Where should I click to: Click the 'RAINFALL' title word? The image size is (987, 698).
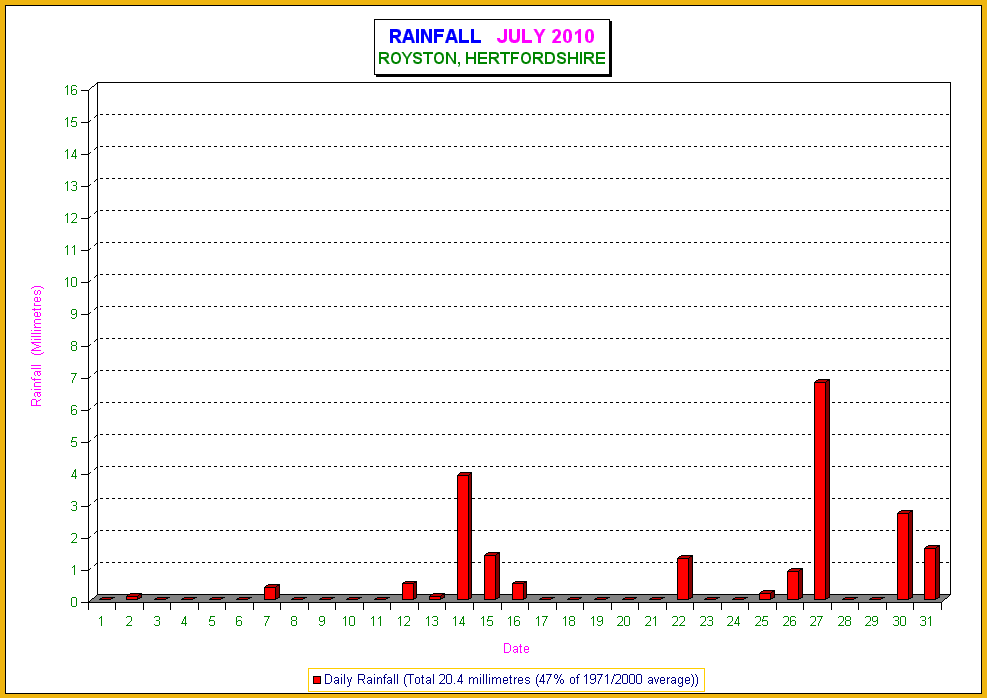[435, 36]
